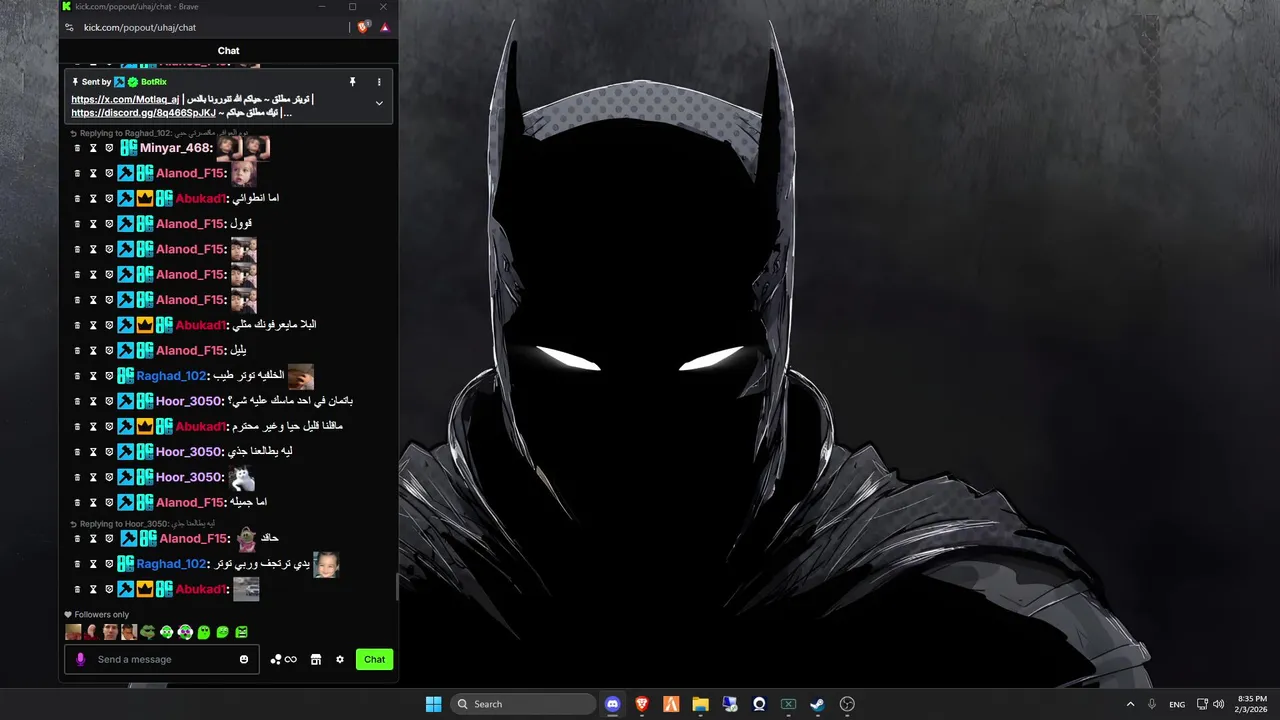Viewport: 1280px width, 720px height.
Task: Click the chat scrollbar thumb
Action: 397,588
